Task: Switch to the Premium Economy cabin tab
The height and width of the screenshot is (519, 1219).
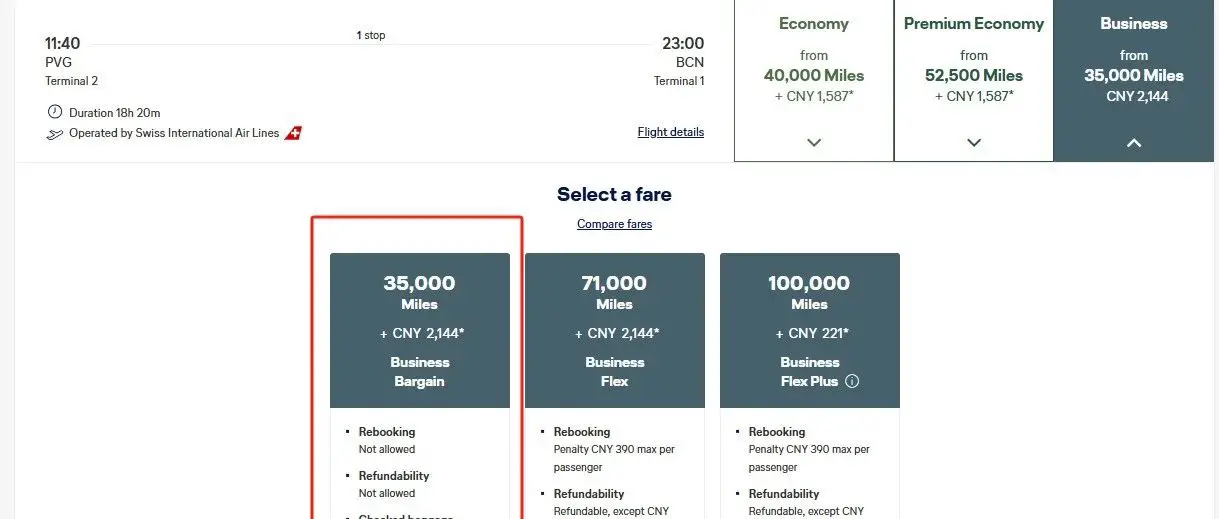Action: pyautogui.click(x=974, y=24)
